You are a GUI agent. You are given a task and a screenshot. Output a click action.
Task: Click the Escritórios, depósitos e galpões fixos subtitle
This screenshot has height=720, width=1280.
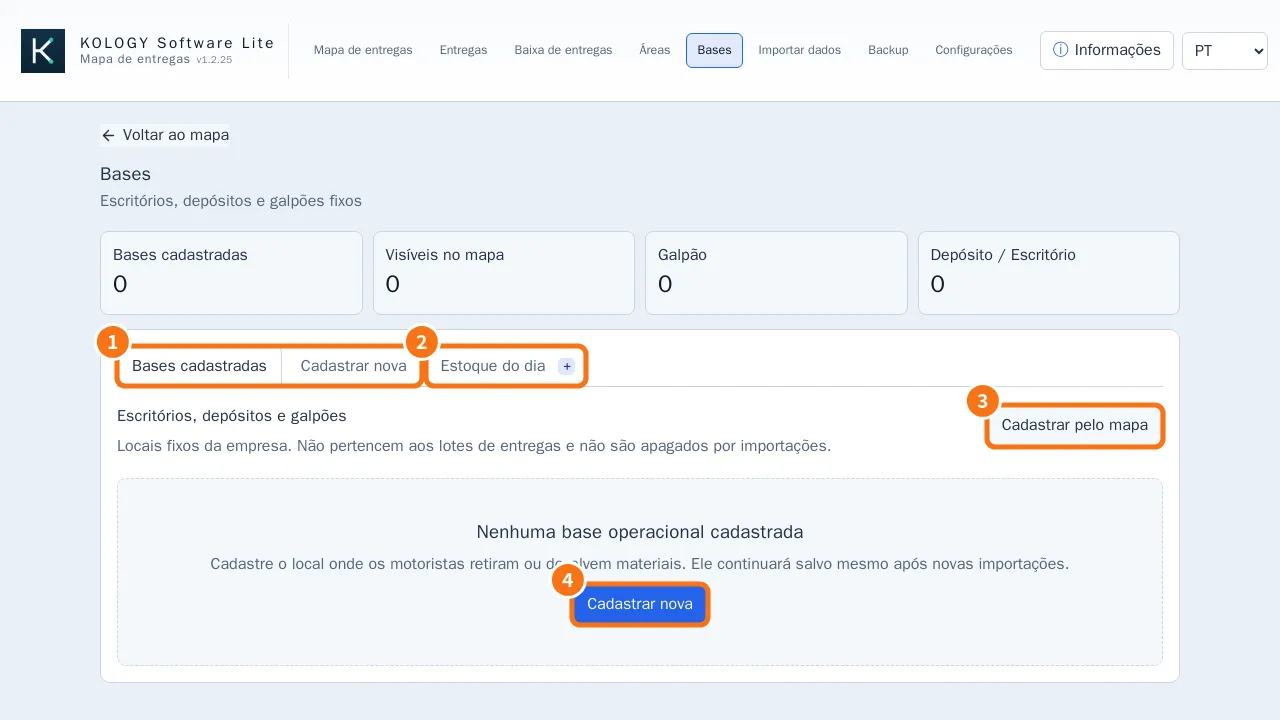click(x=231, y=201)
